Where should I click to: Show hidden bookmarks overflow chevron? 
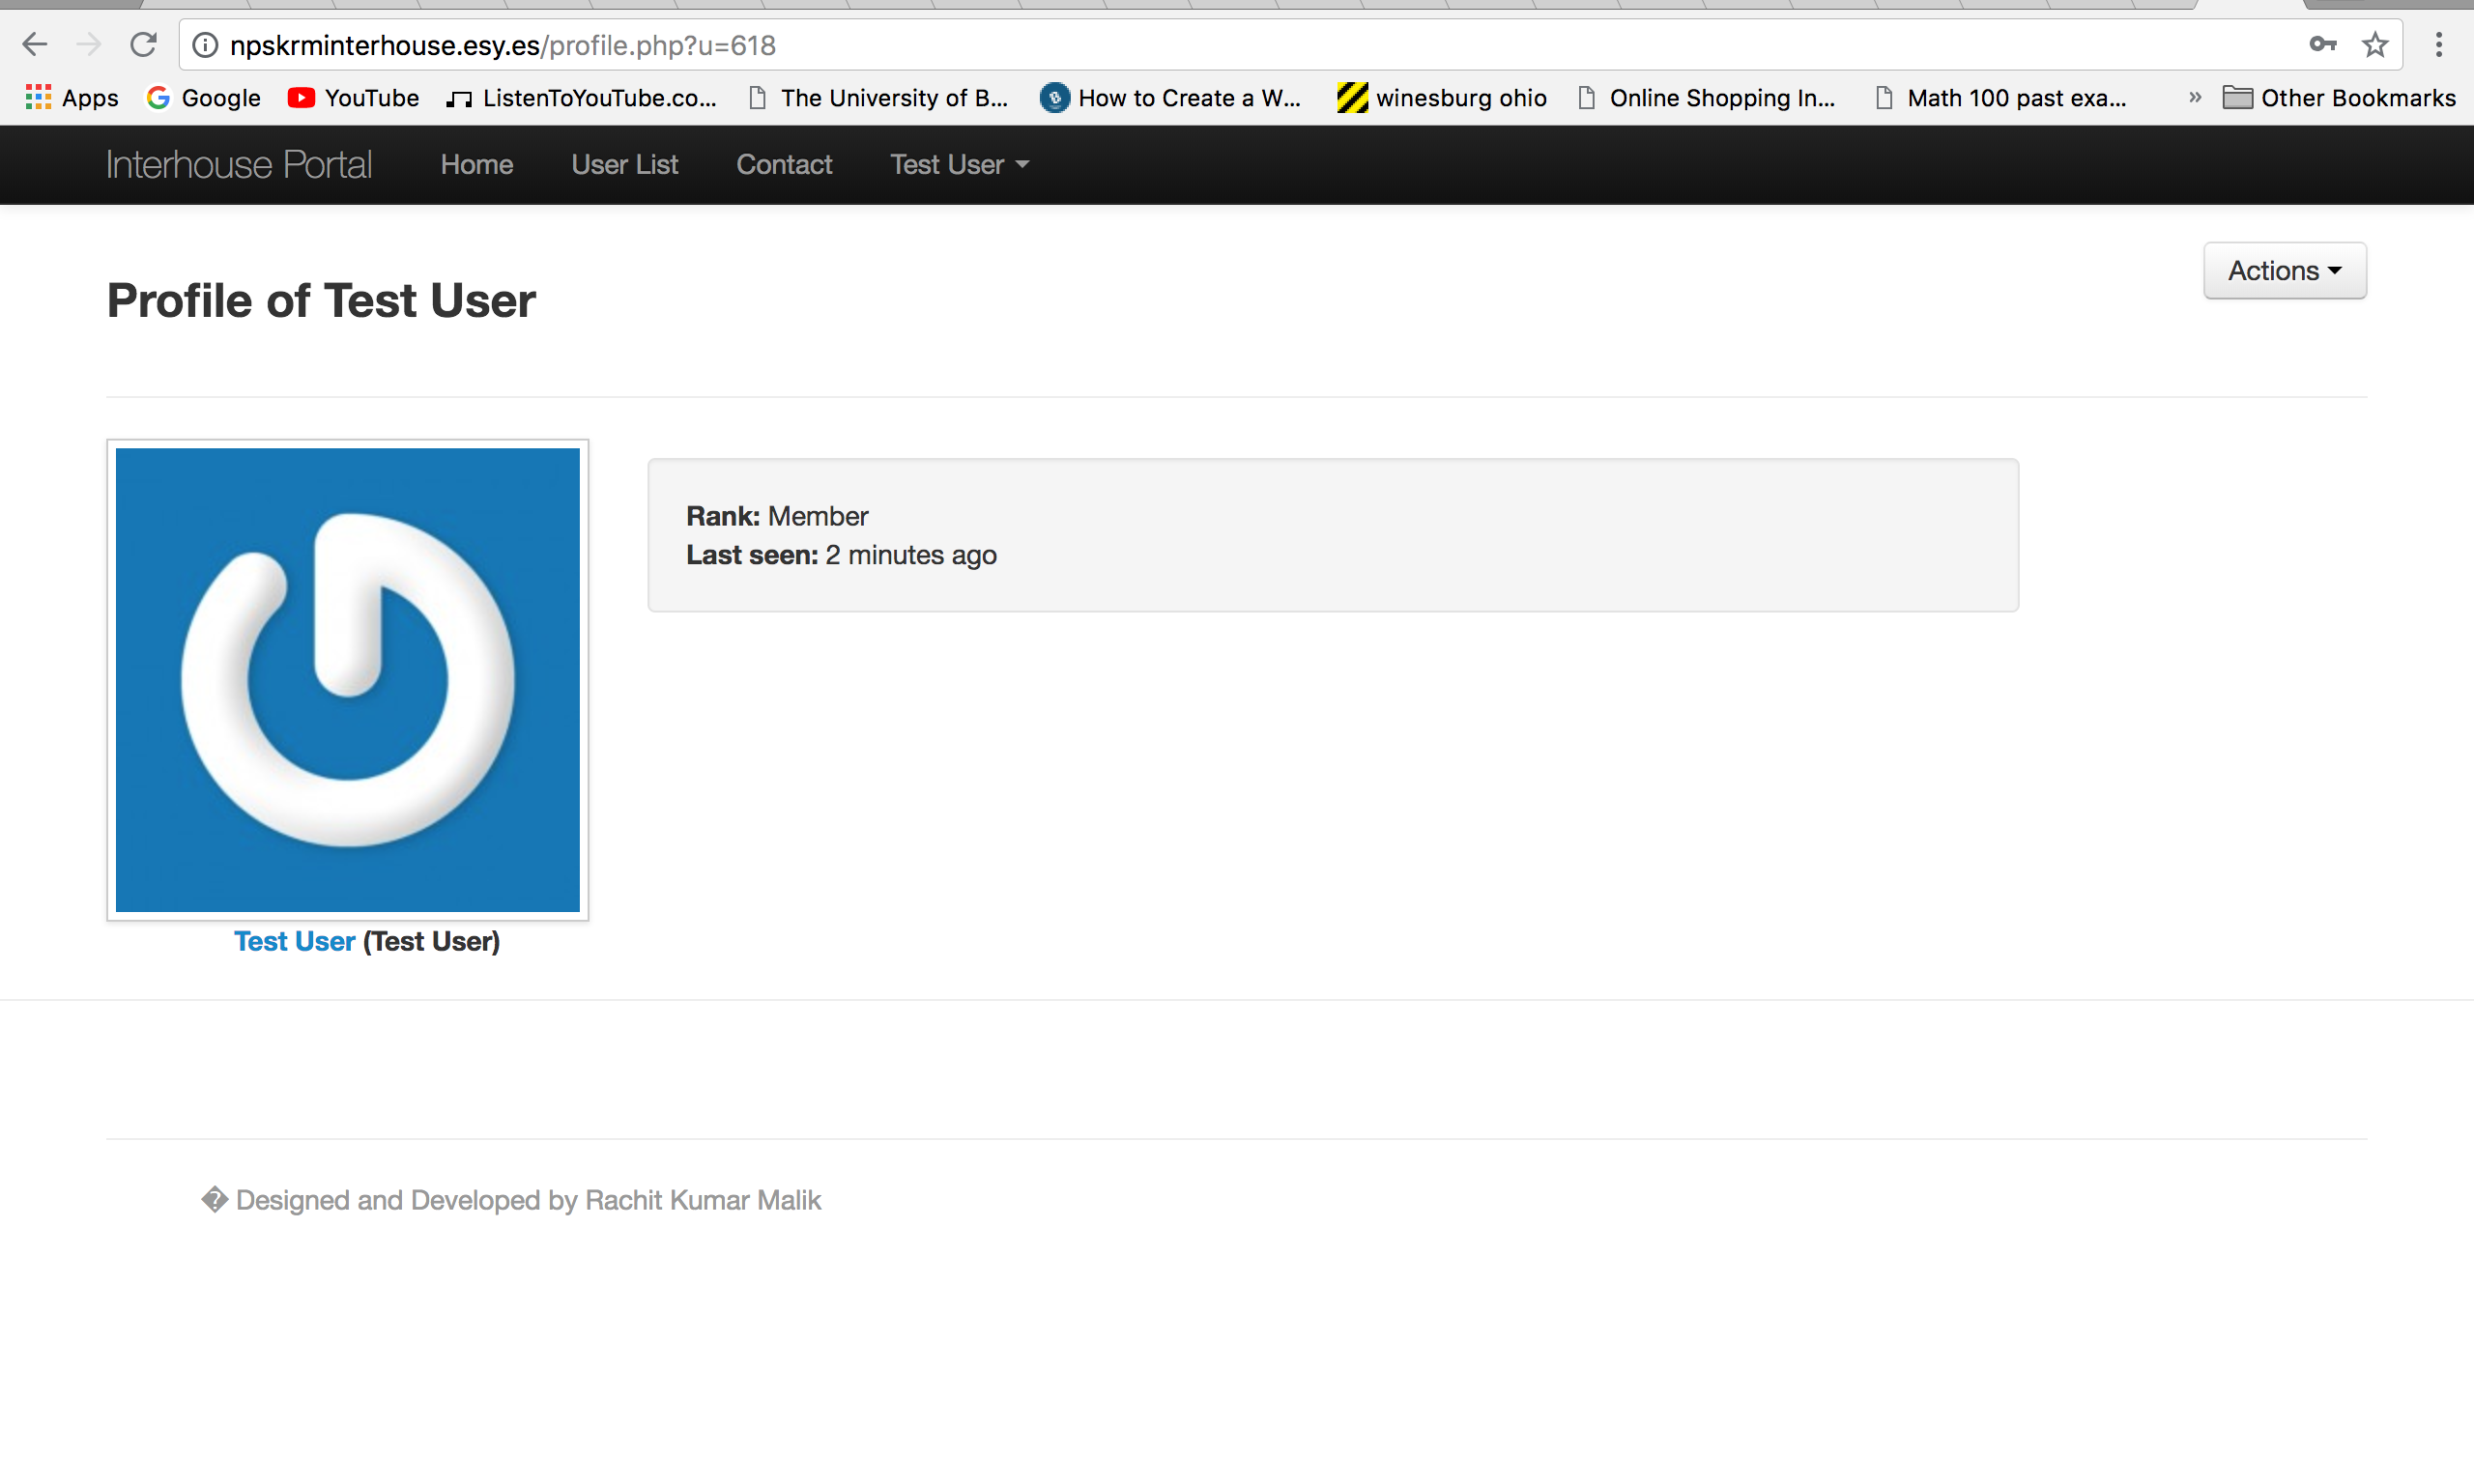coord(2194,98)
